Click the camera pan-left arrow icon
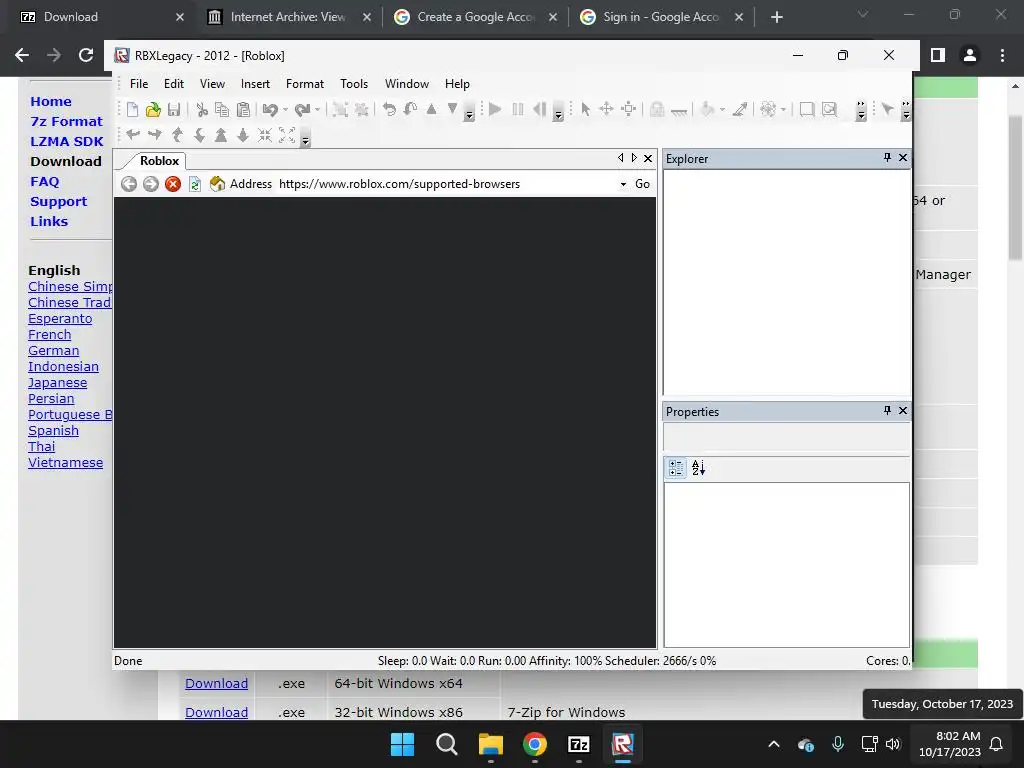 (133, 135)
